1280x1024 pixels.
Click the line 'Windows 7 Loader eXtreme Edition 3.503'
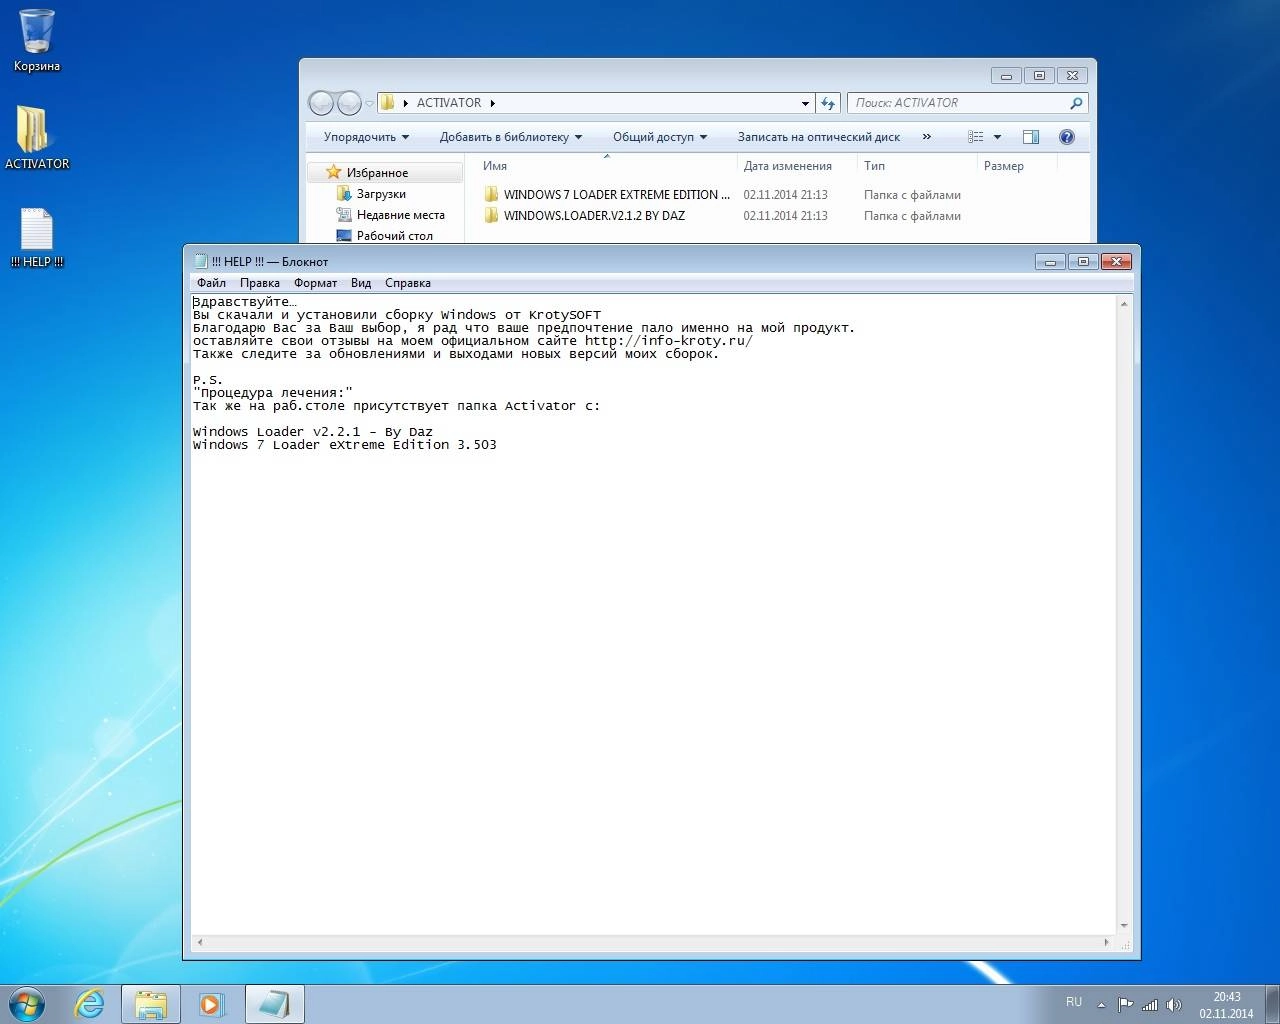[345, 445]
